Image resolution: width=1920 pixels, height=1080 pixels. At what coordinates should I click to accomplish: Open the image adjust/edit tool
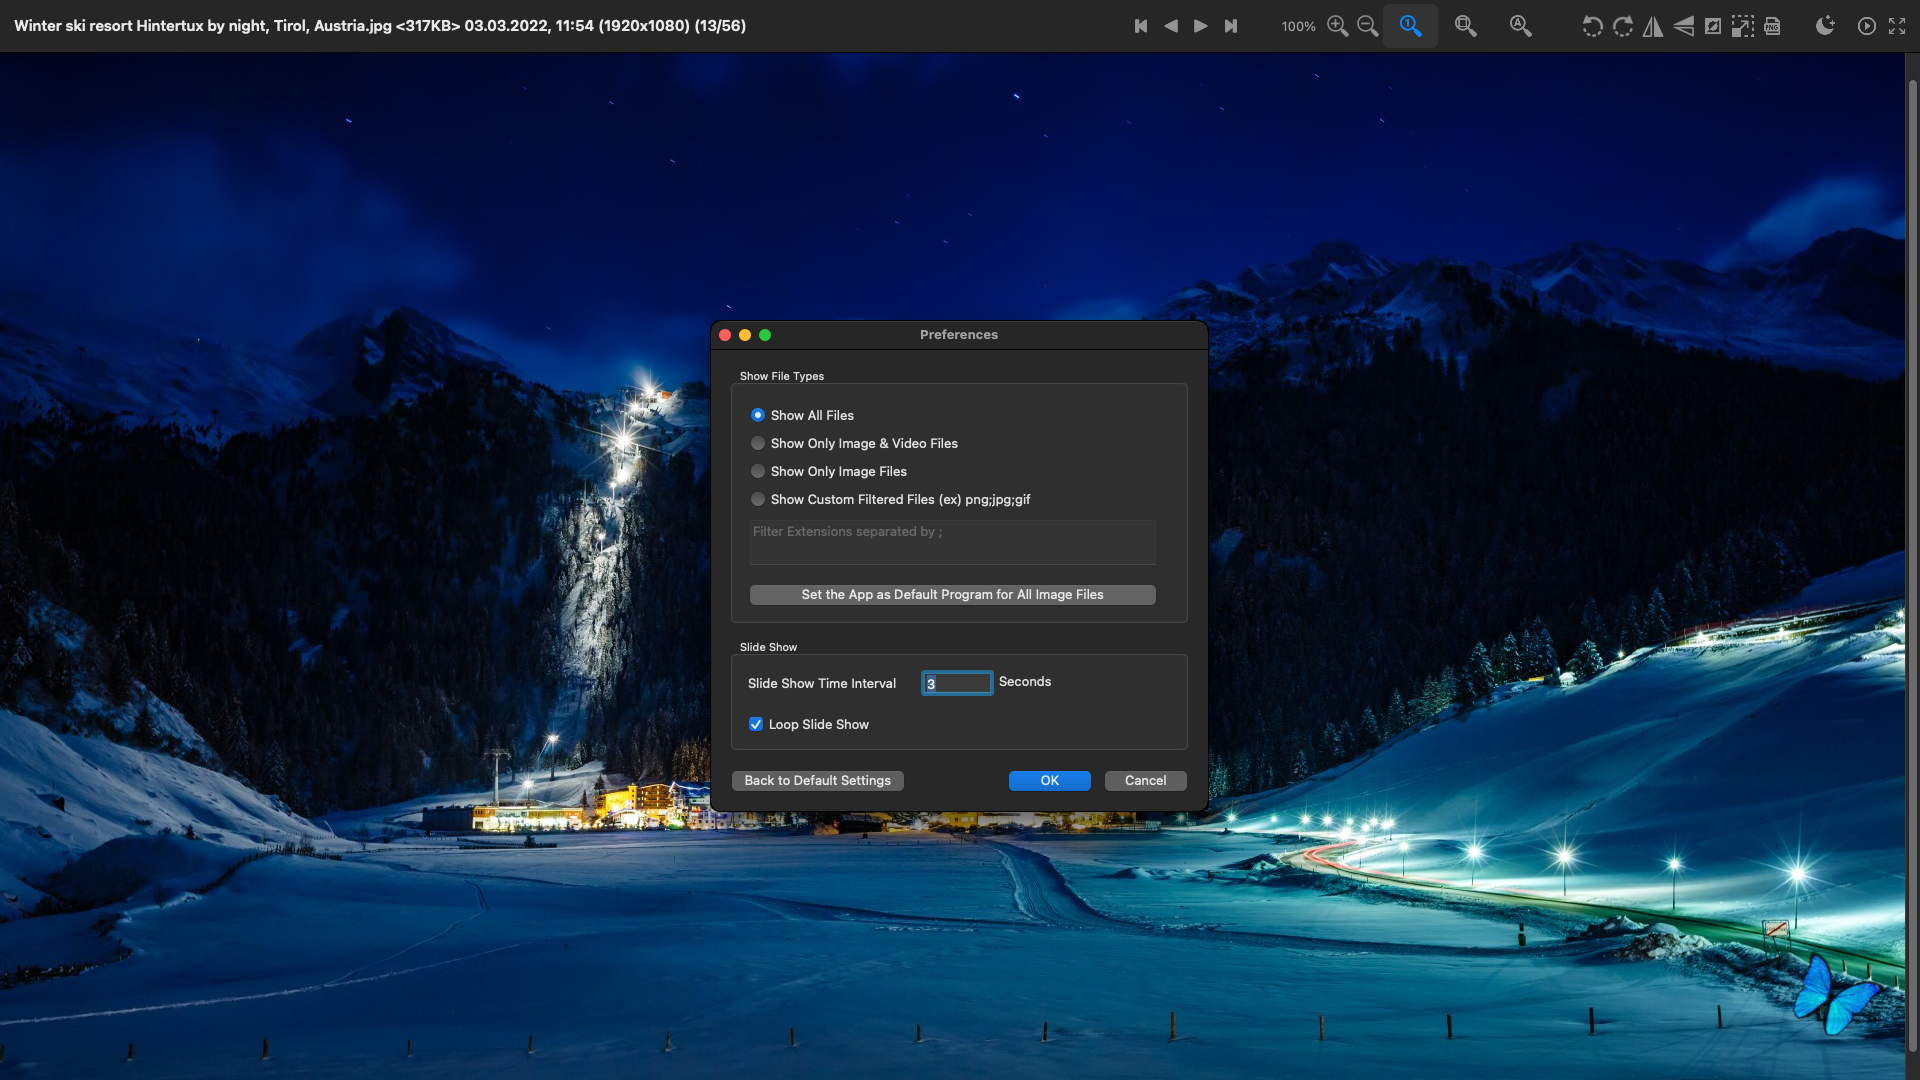pyautogui.click(x=1713, y=26)
